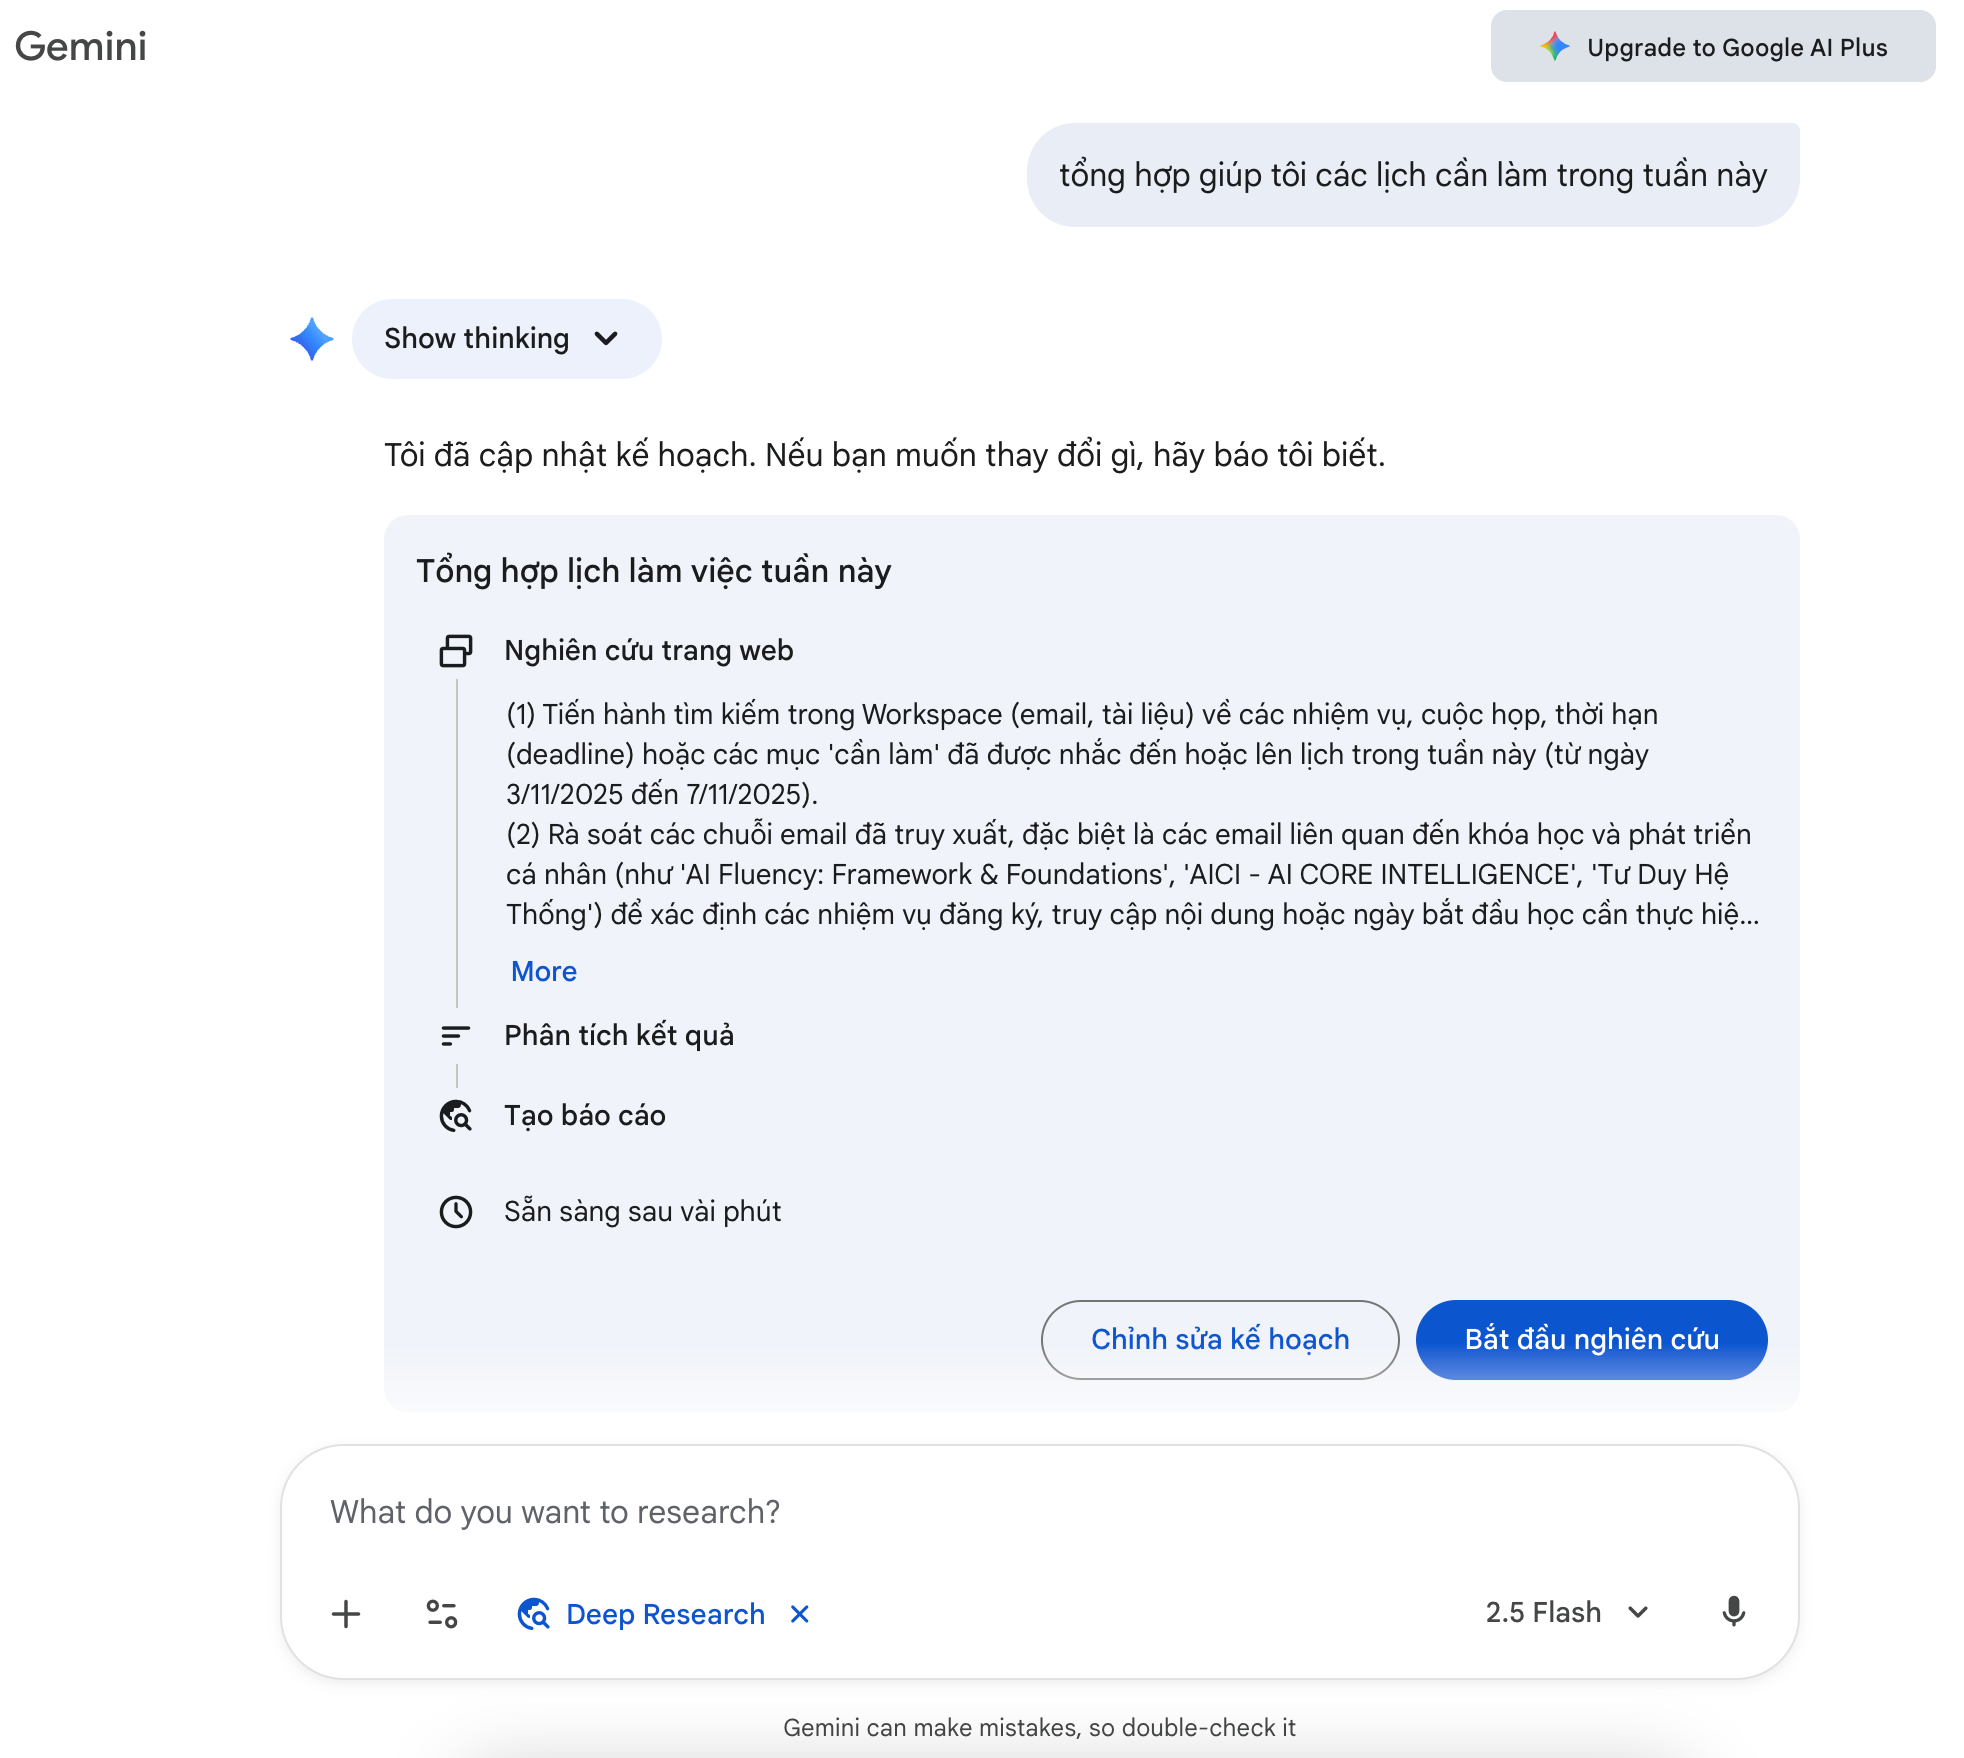Start research with 'Bắt đầu nghiên cứu'
1964x1758 pixels.
[1591, 1339]
